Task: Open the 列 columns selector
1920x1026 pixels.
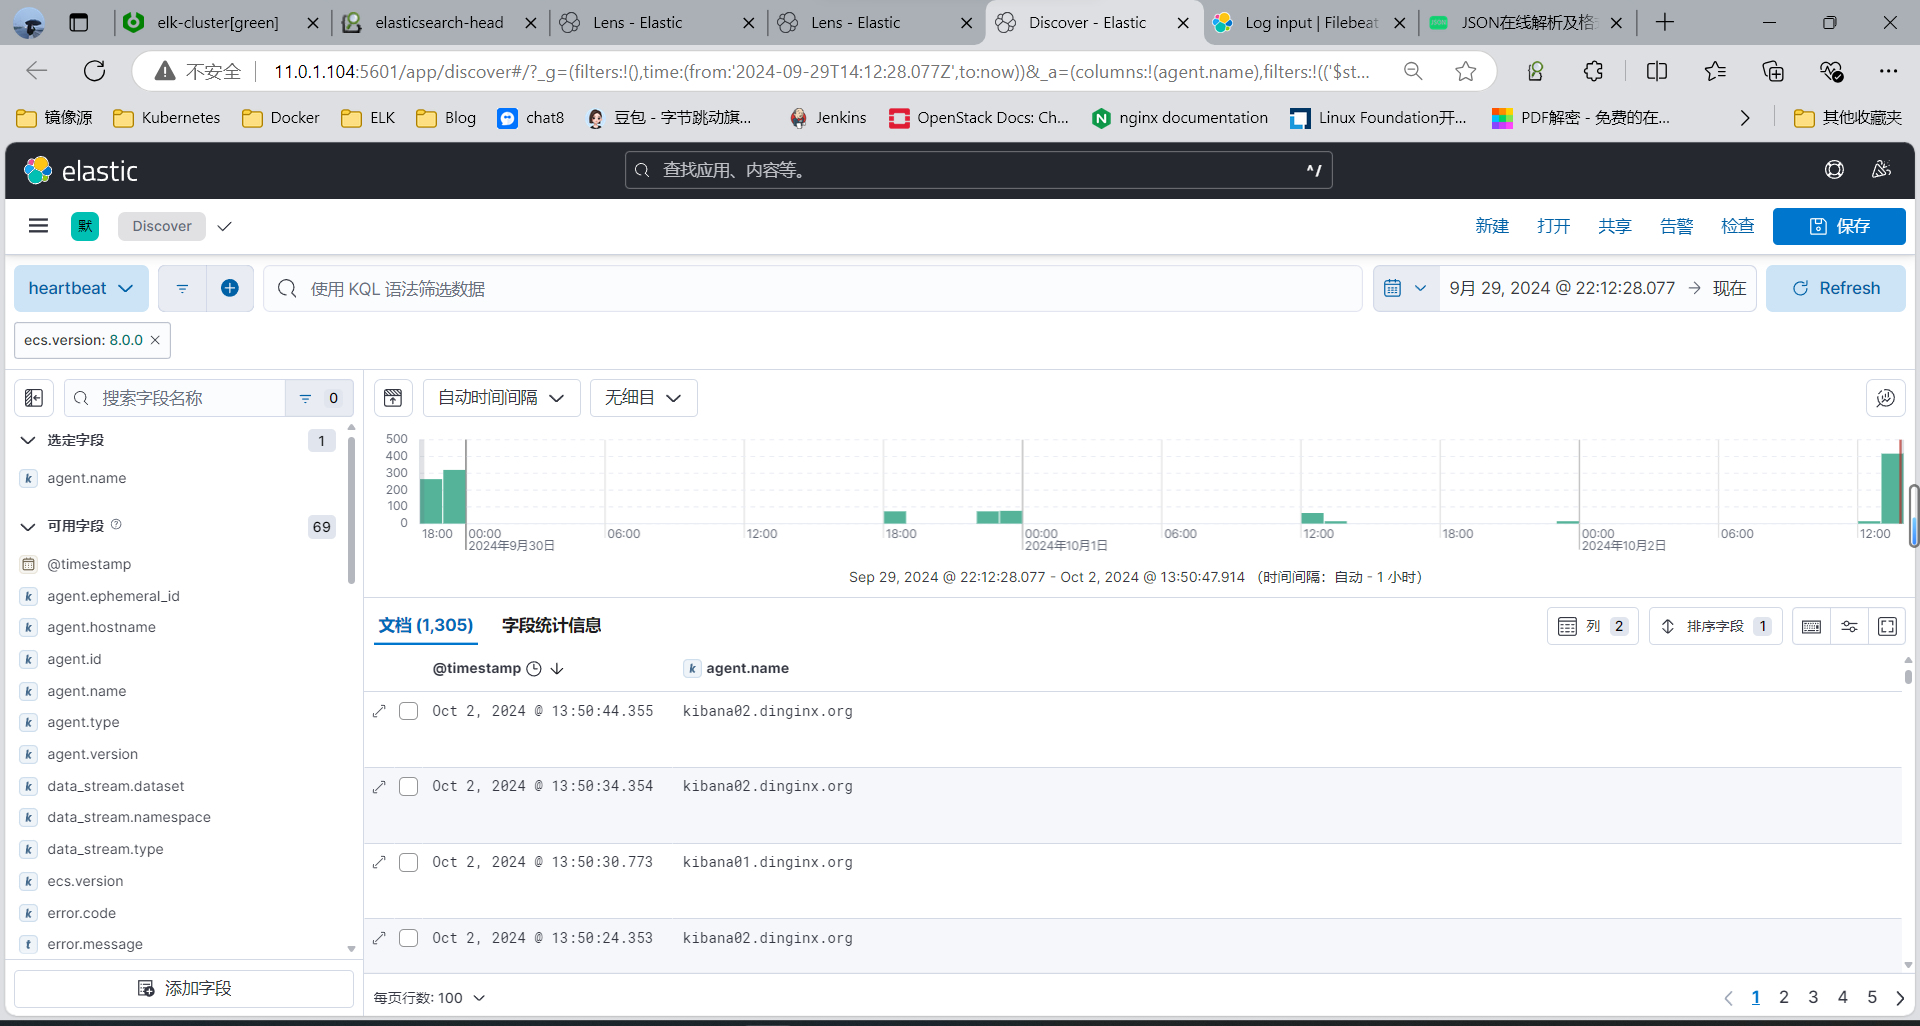Action: tap(1593, 626)
